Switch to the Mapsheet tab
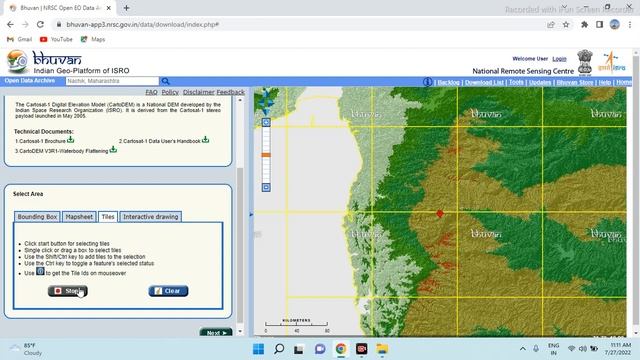The height and width of the screenshot is (360, 640). click(x=79, y=217)
